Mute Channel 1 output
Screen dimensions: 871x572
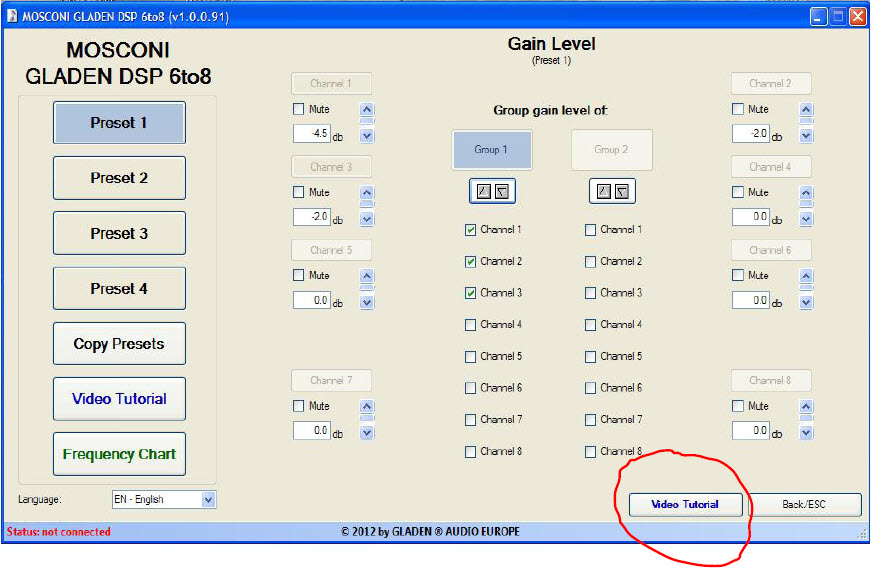tap(299, 109)
